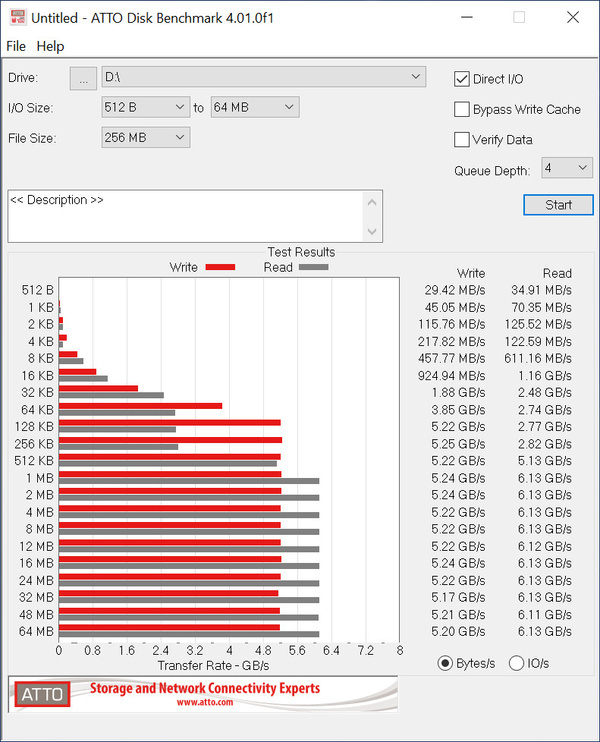Click in the Description text field
The height and width of the screenshot is (742, 600).
pos(185,216)
